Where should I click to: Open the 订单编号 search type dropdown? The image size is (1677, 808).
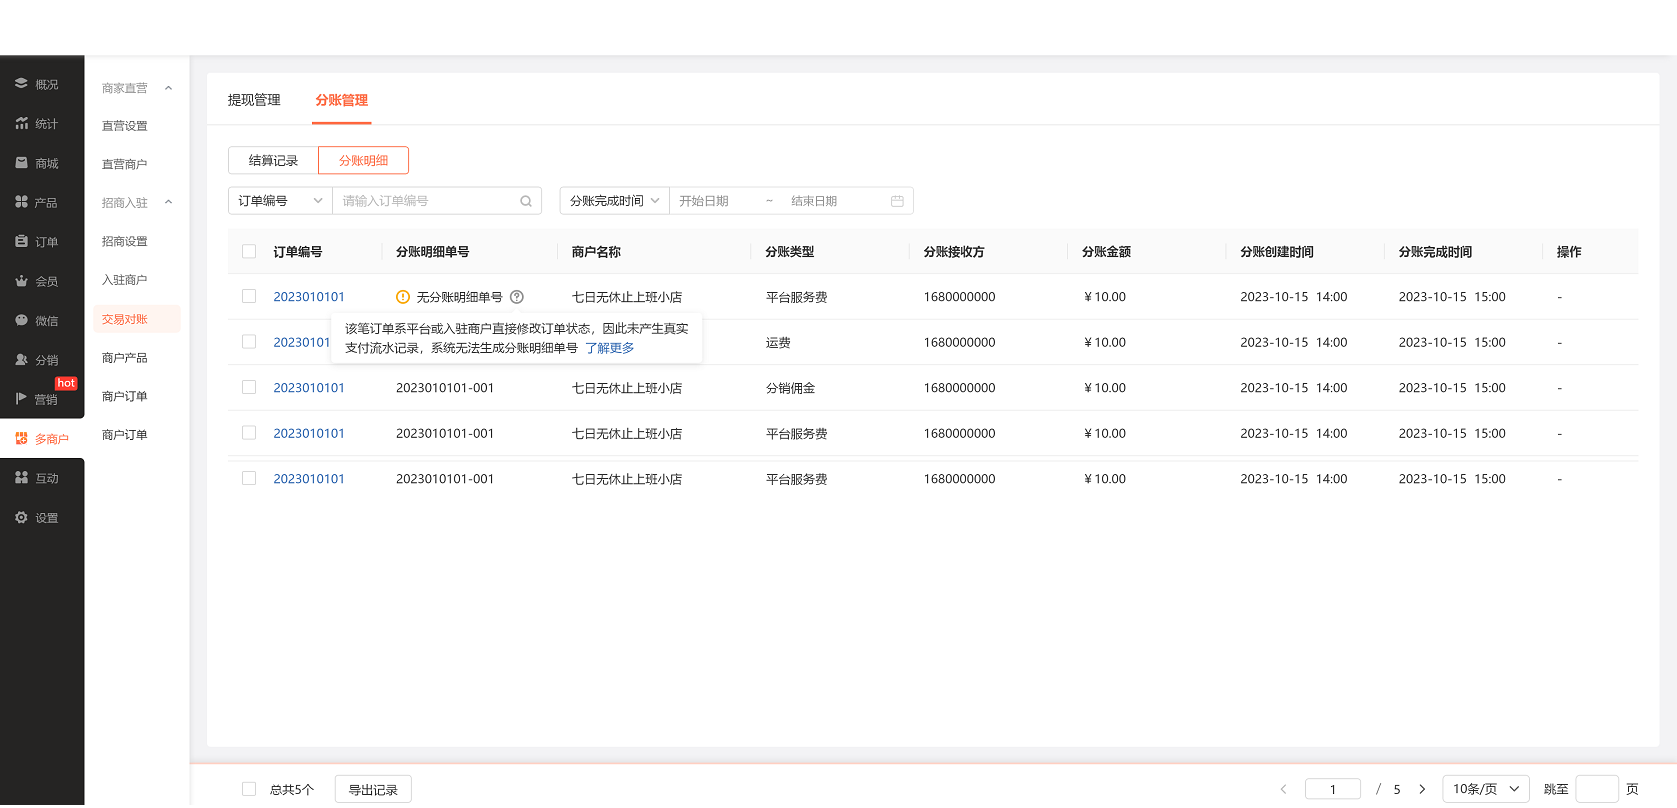click(280, 201)
